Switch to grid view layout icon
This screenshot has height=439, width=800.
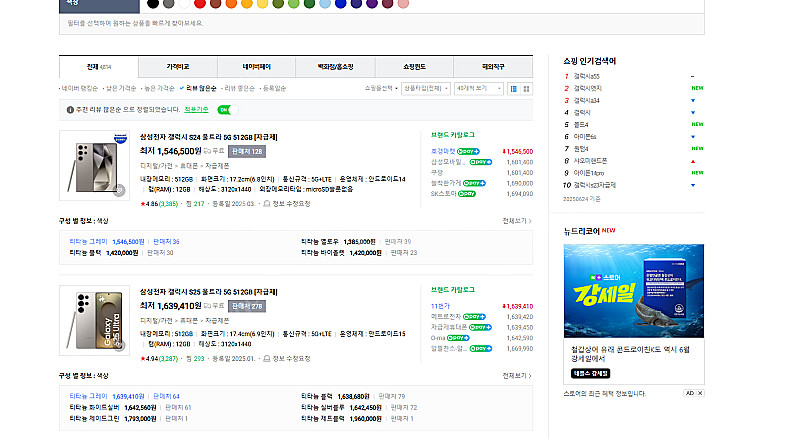pos(527,89)
